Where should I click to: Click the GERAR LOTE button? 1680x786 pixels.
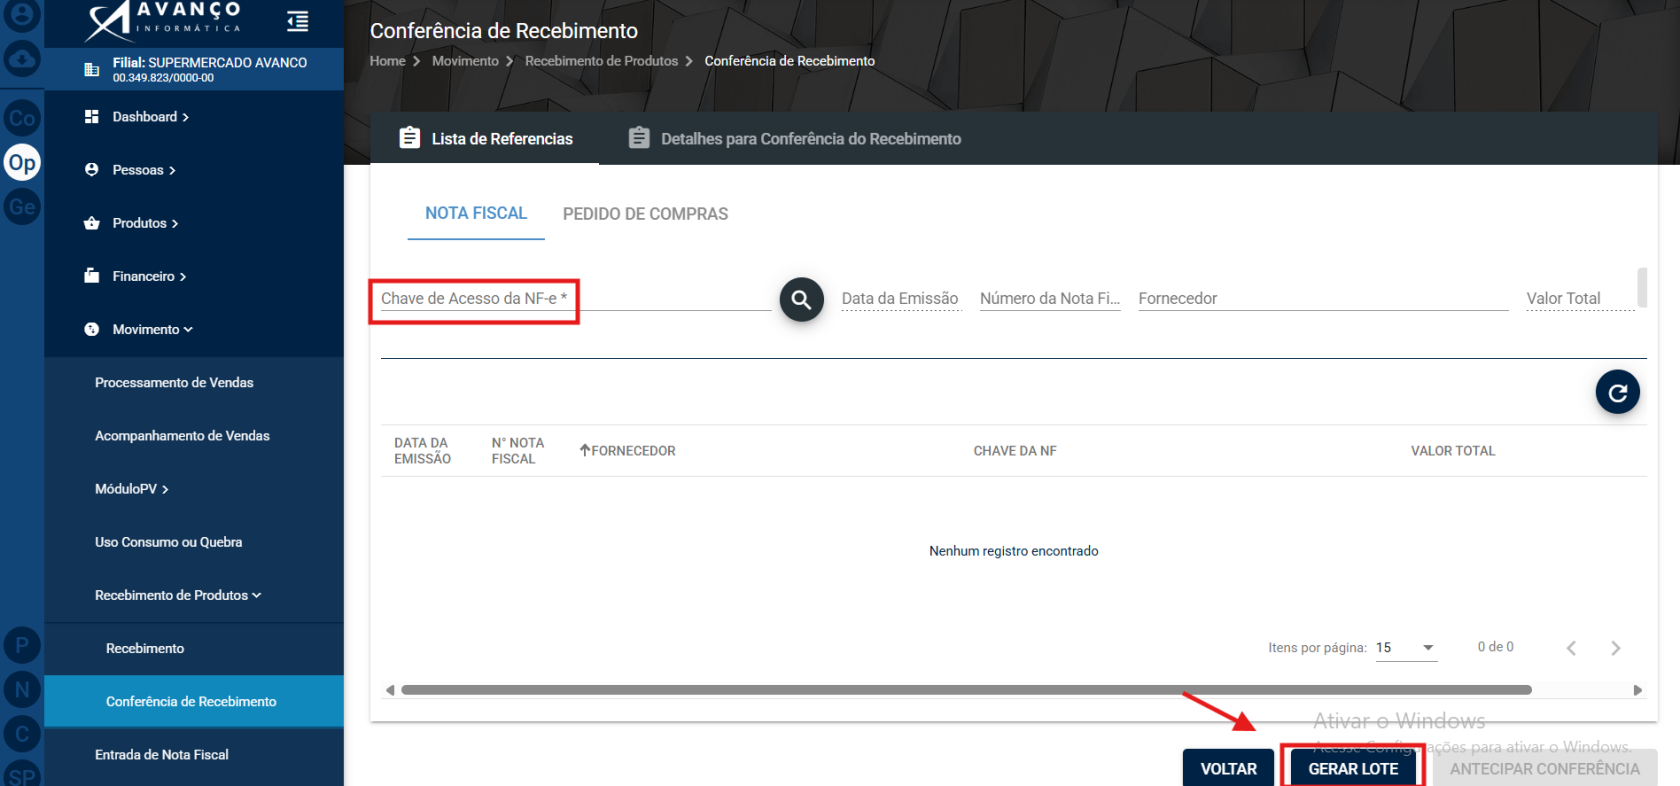[1353, 769]
